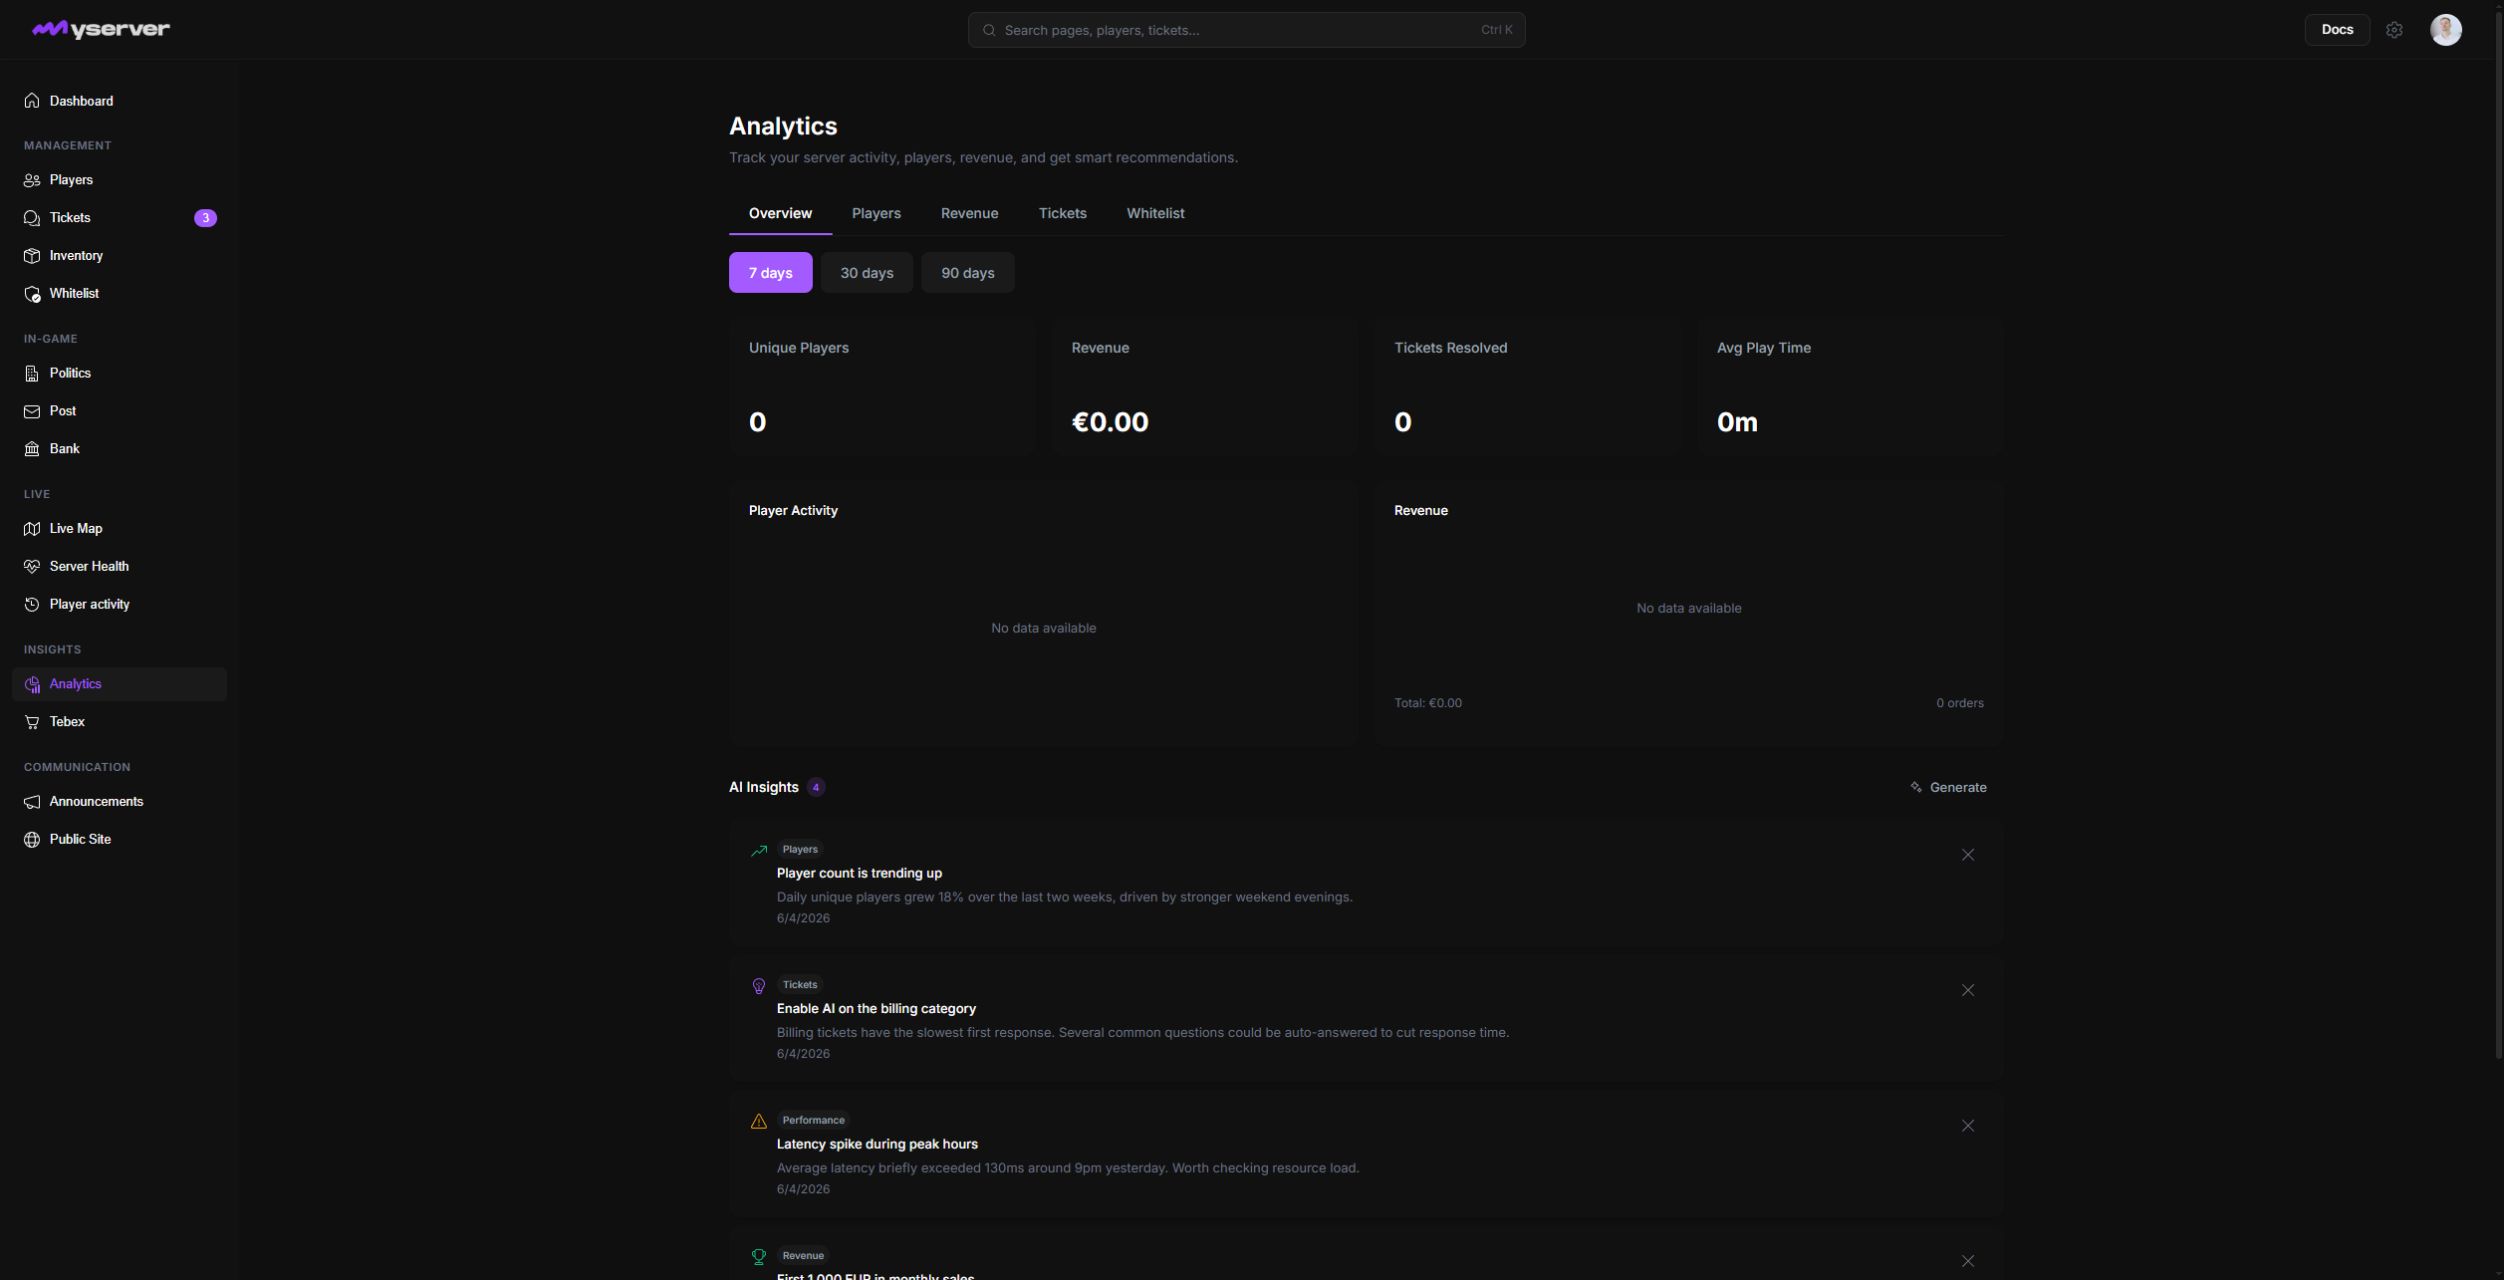Select the 7 days range

pos(770,273)
